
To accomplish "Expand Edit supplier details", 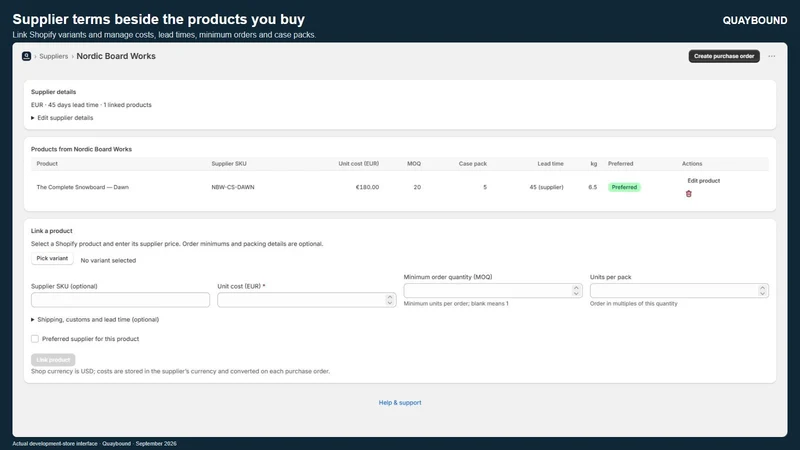I will tap(62, 118).
